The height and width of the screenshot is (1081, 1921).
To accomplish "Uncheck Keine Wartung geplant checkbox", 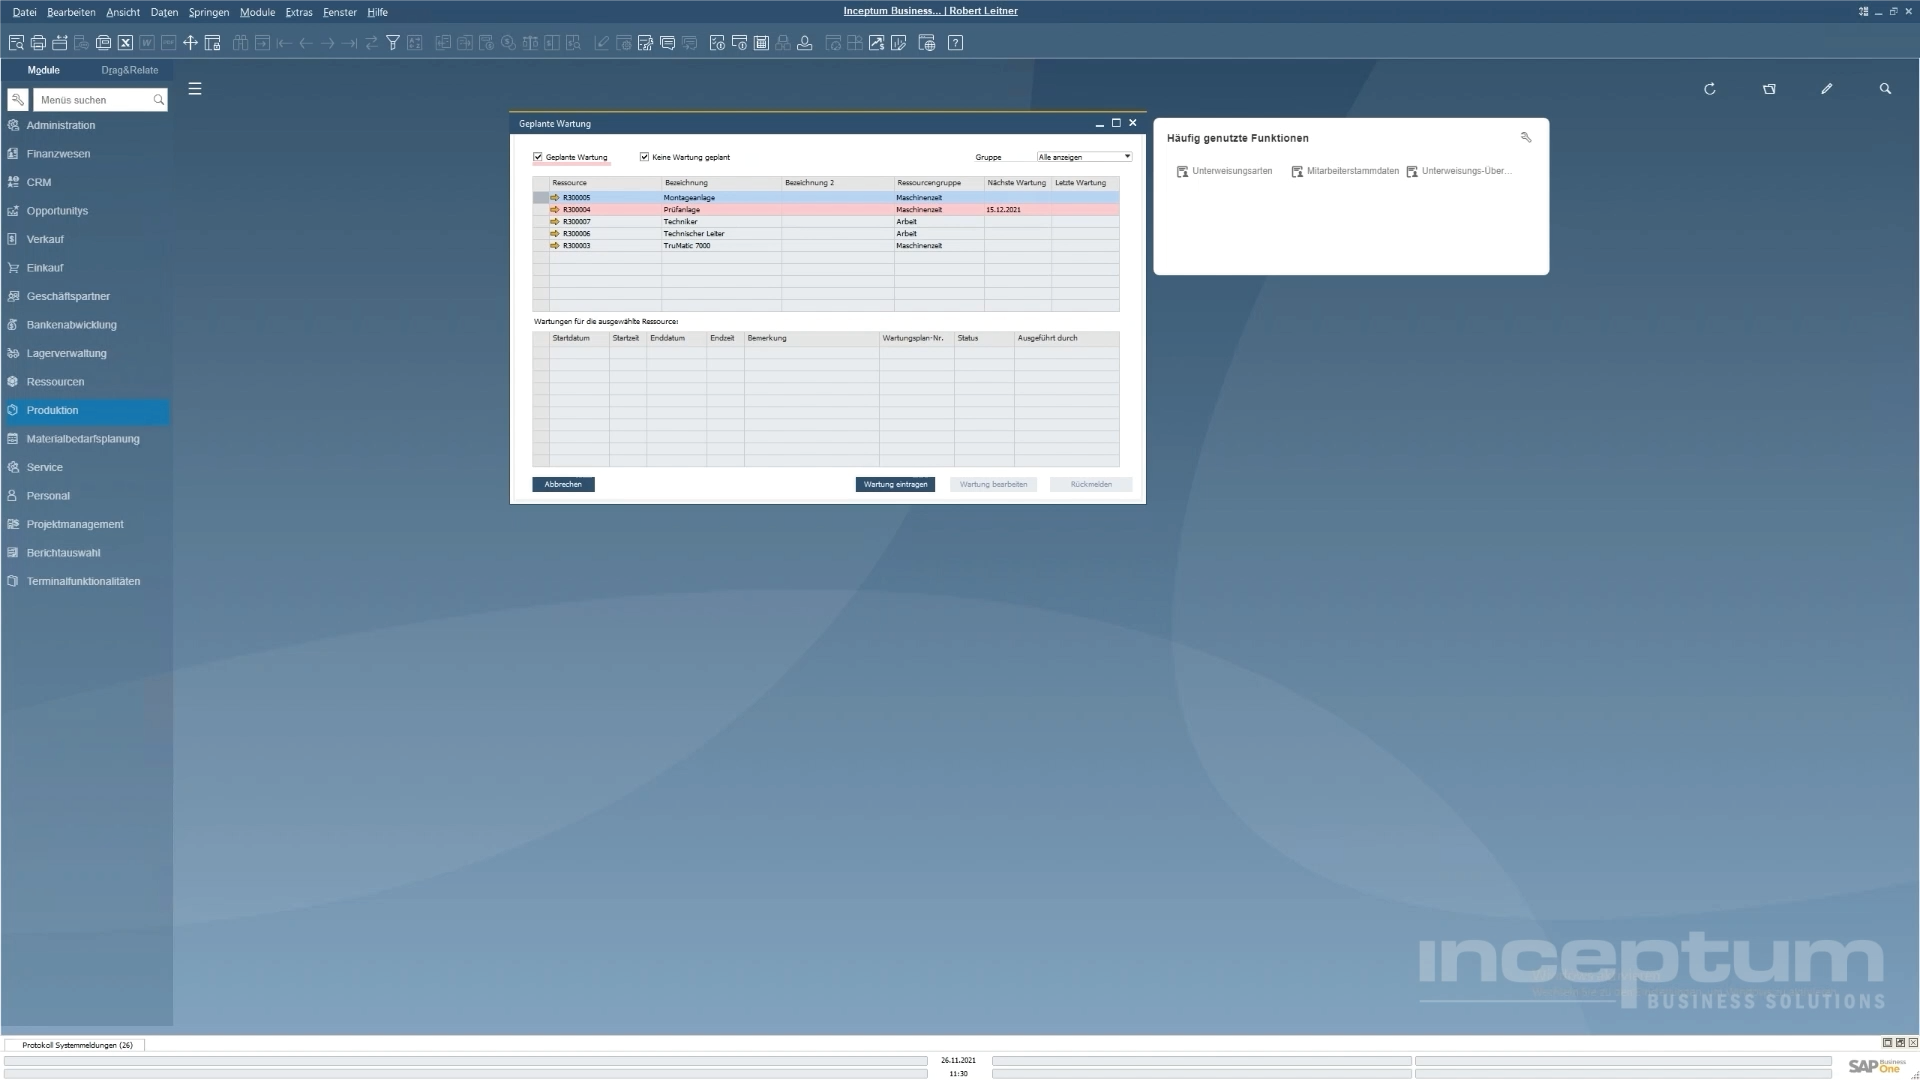I will 645,157.
